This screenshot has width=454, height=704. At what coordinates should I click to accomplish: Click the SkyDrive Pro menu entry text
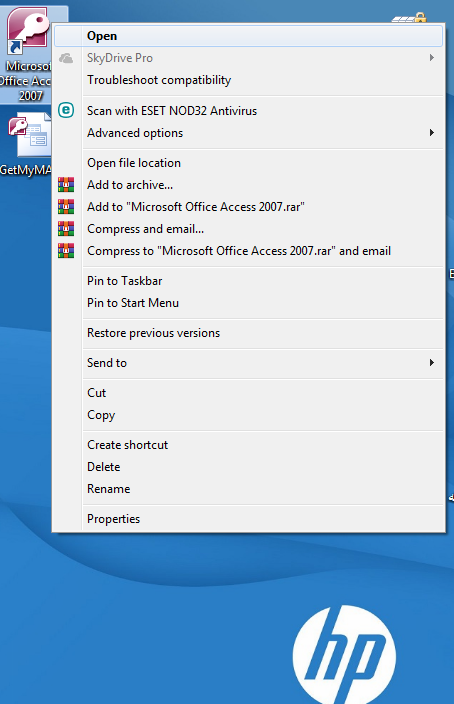click(120, 58)
